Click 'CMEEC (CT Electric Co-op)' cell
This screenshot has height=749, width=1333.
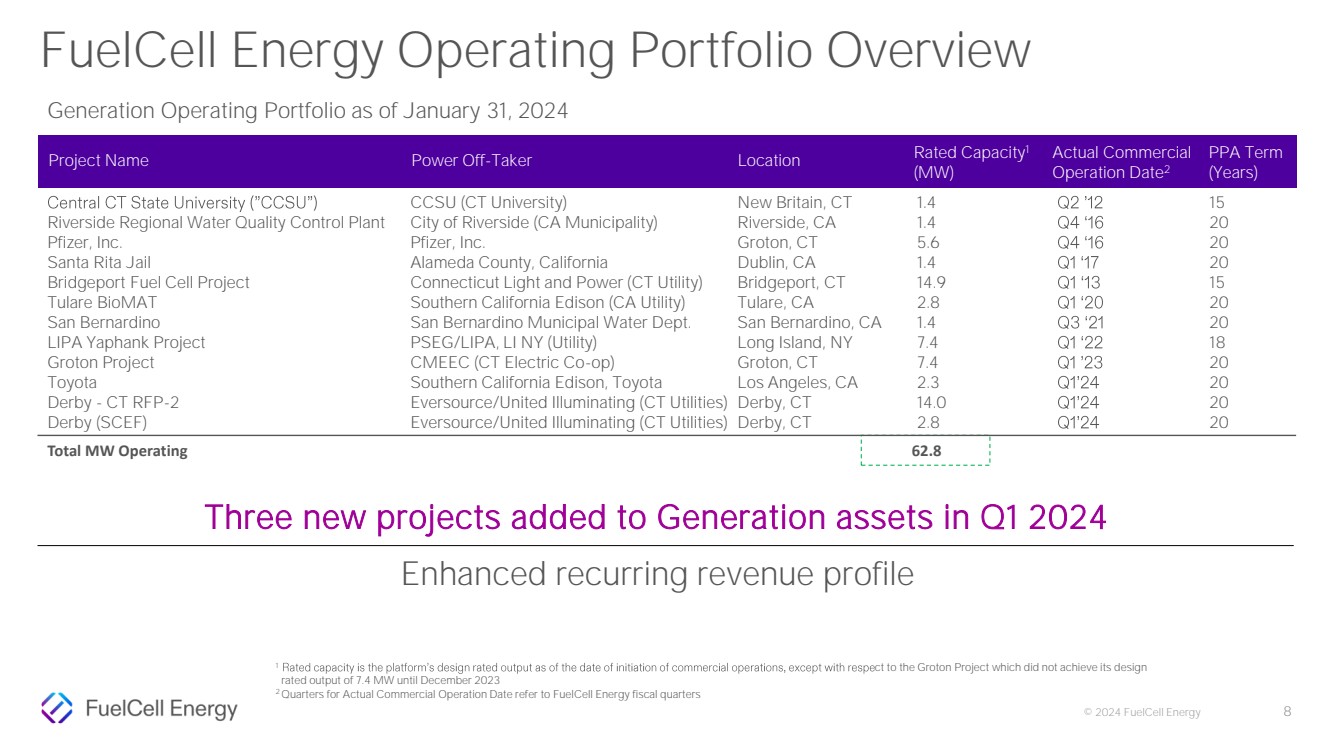tap(513, 363)
